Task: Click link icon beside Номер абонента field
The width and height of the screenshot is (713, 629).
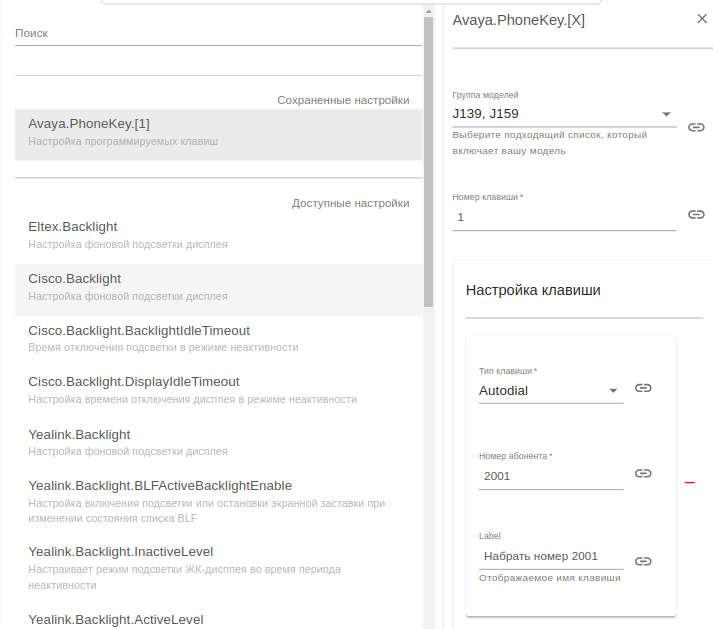Action: point(643,474)
